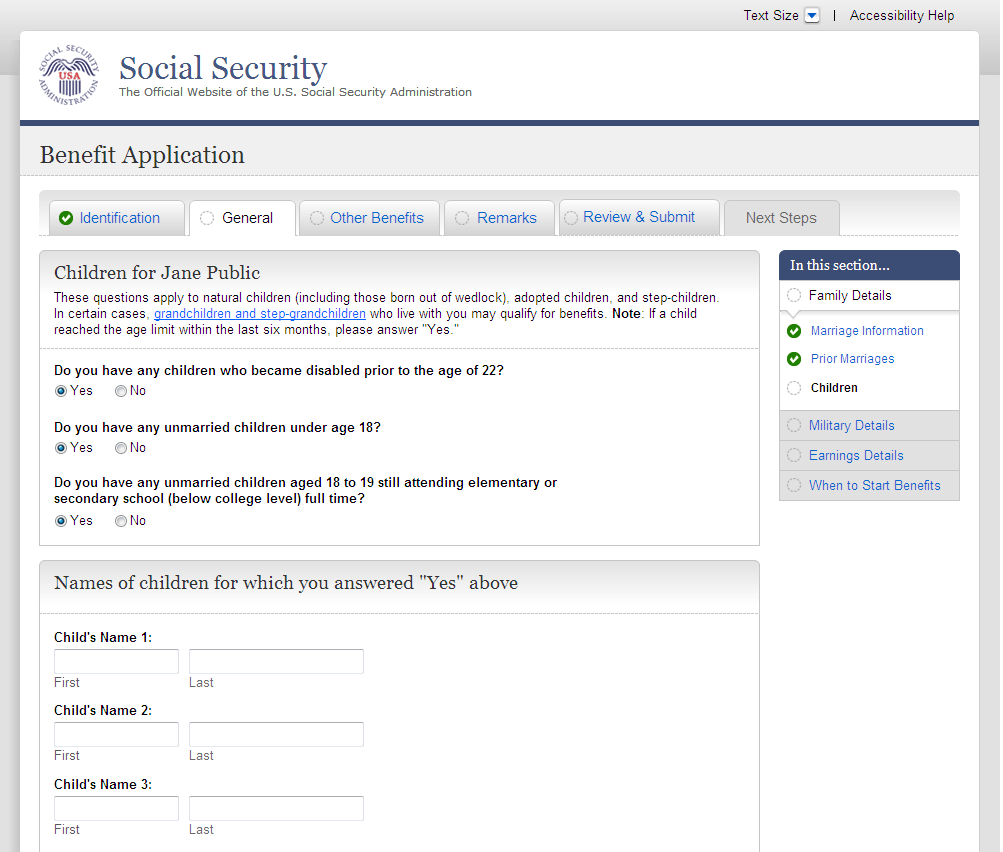Choose Yes for children aged 18 to 19
This screenshot has width=1003, height=852.
point(61,521)
